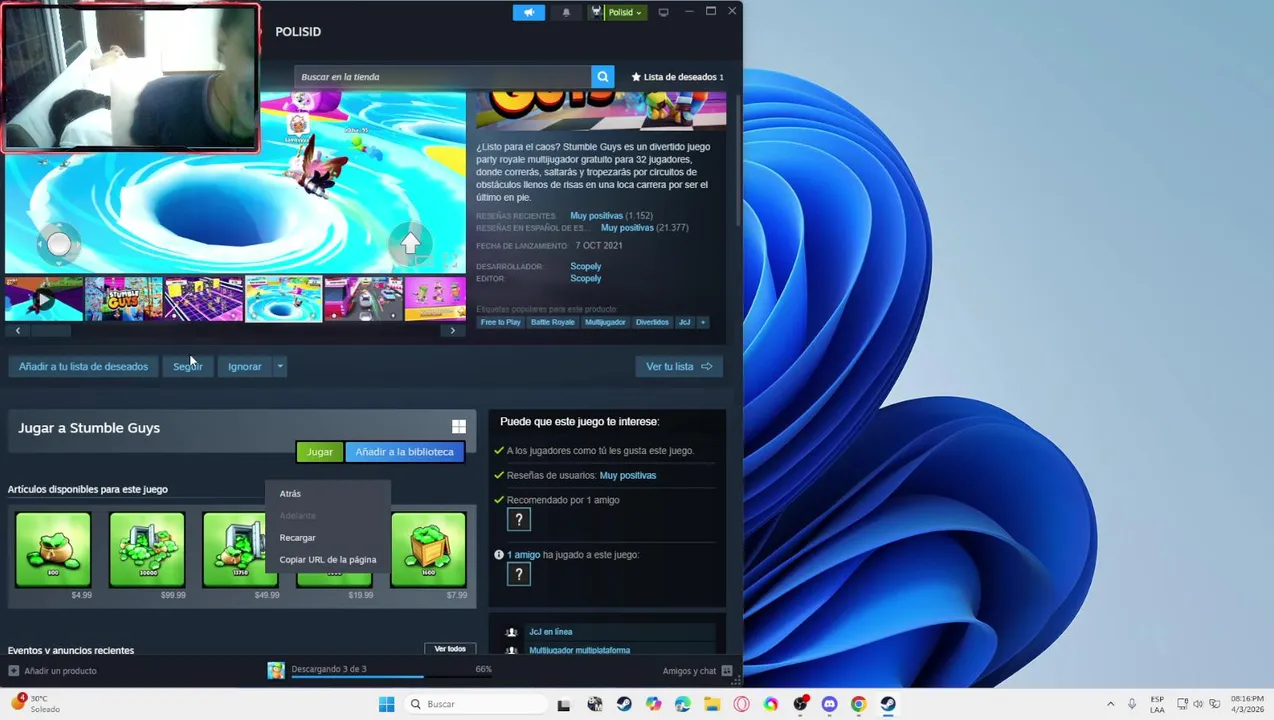
Task: Click the jump arrow on game screenshot
Action: (x=410, y=243)
